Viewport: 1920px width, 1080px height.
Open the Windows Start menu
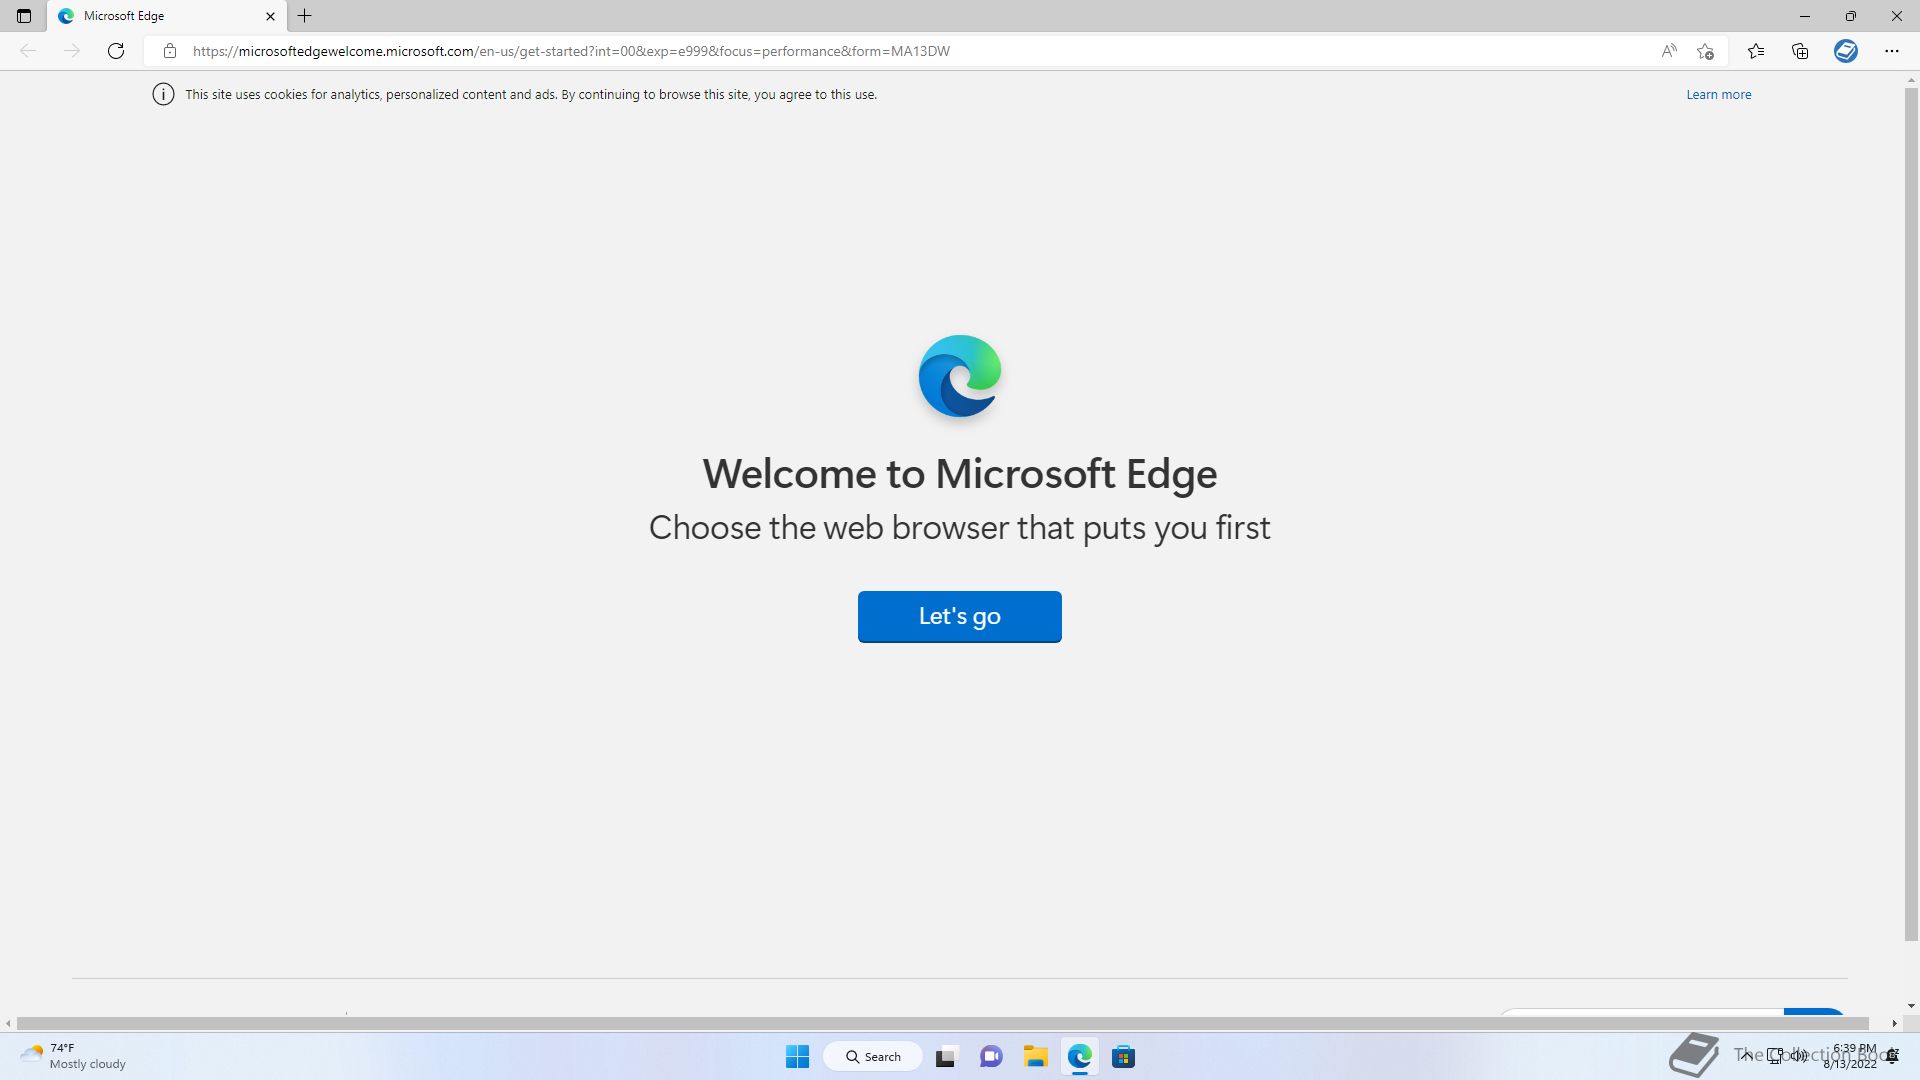[797, 1057]
